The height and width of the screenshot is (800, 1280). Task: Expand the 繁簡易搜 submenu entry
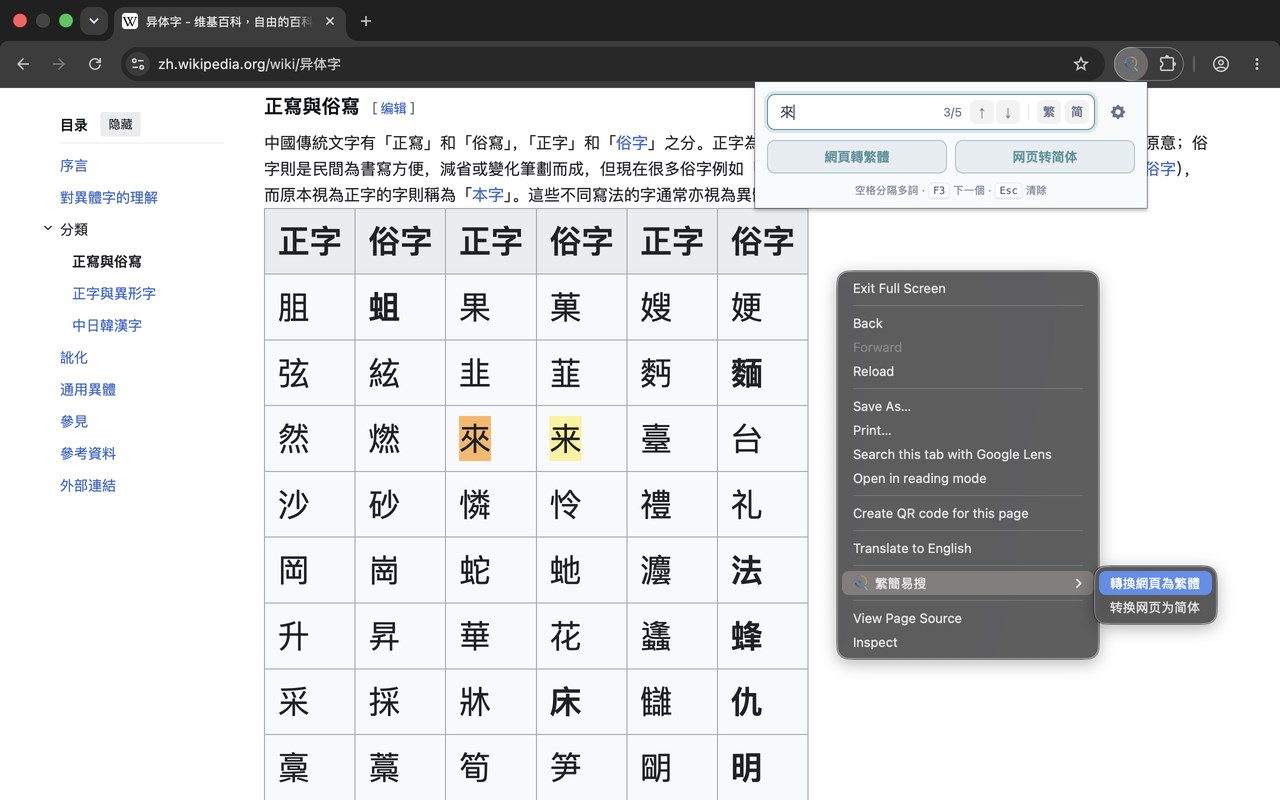click(968, 583)
